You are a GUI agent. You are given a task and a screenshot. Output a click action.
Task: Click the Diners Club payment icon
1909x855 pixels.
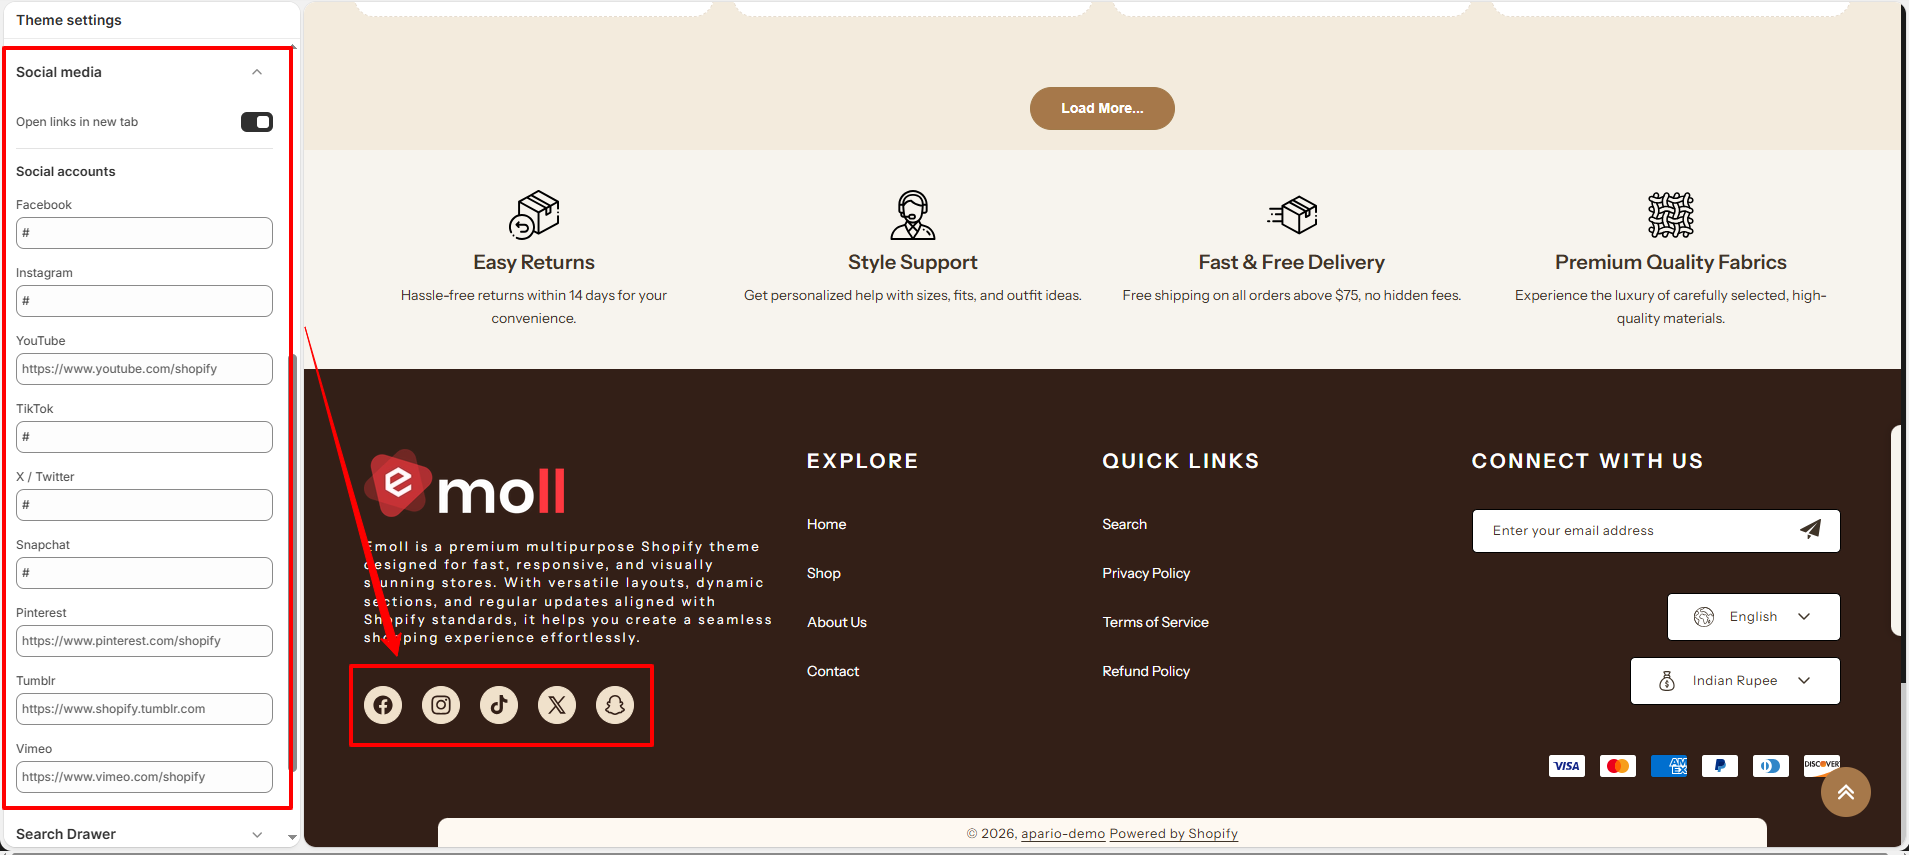(1771, 766)
